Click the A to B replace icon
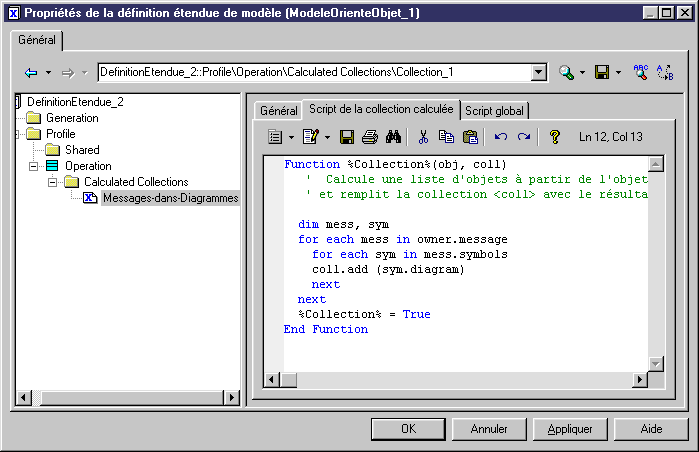This screenshot has width=699, height=452. point(665,72)
